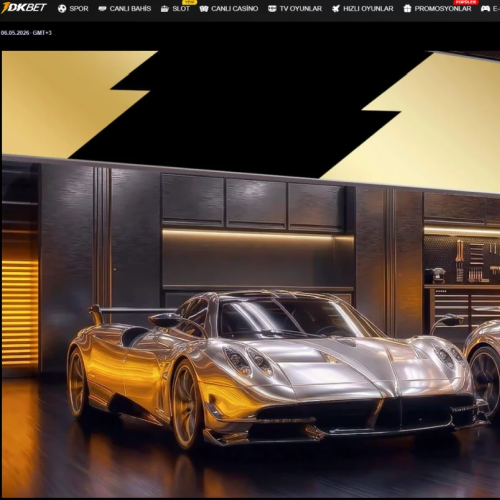
Task: Open the SPOR menu item
Action: (x=79, y=9)
